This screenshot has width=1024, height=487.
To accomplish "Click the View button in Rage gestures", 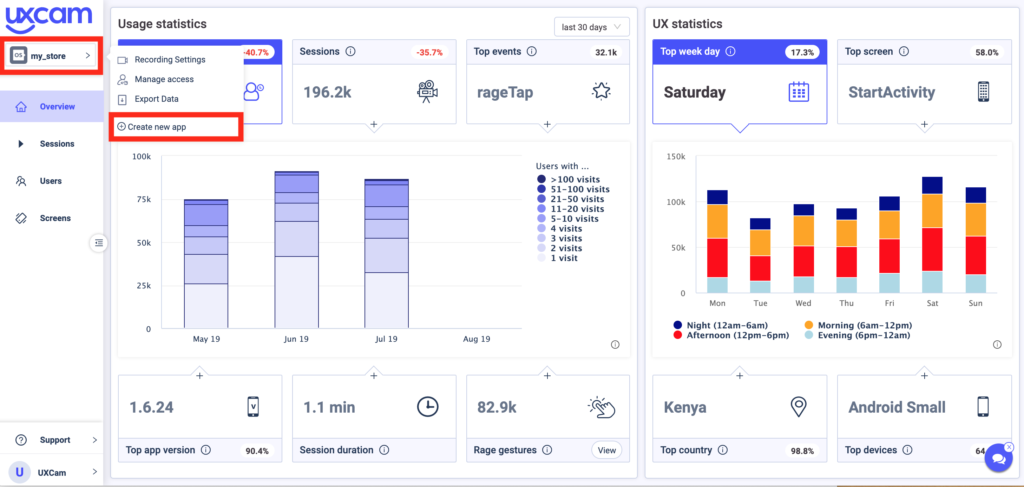I will coord(607,450).
